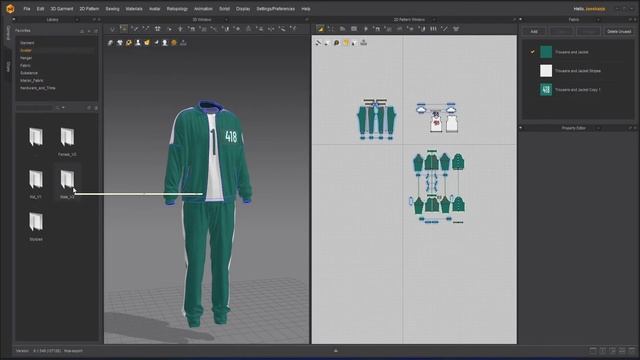
Task: Open the Sewing menu
Action: (112, 9)
